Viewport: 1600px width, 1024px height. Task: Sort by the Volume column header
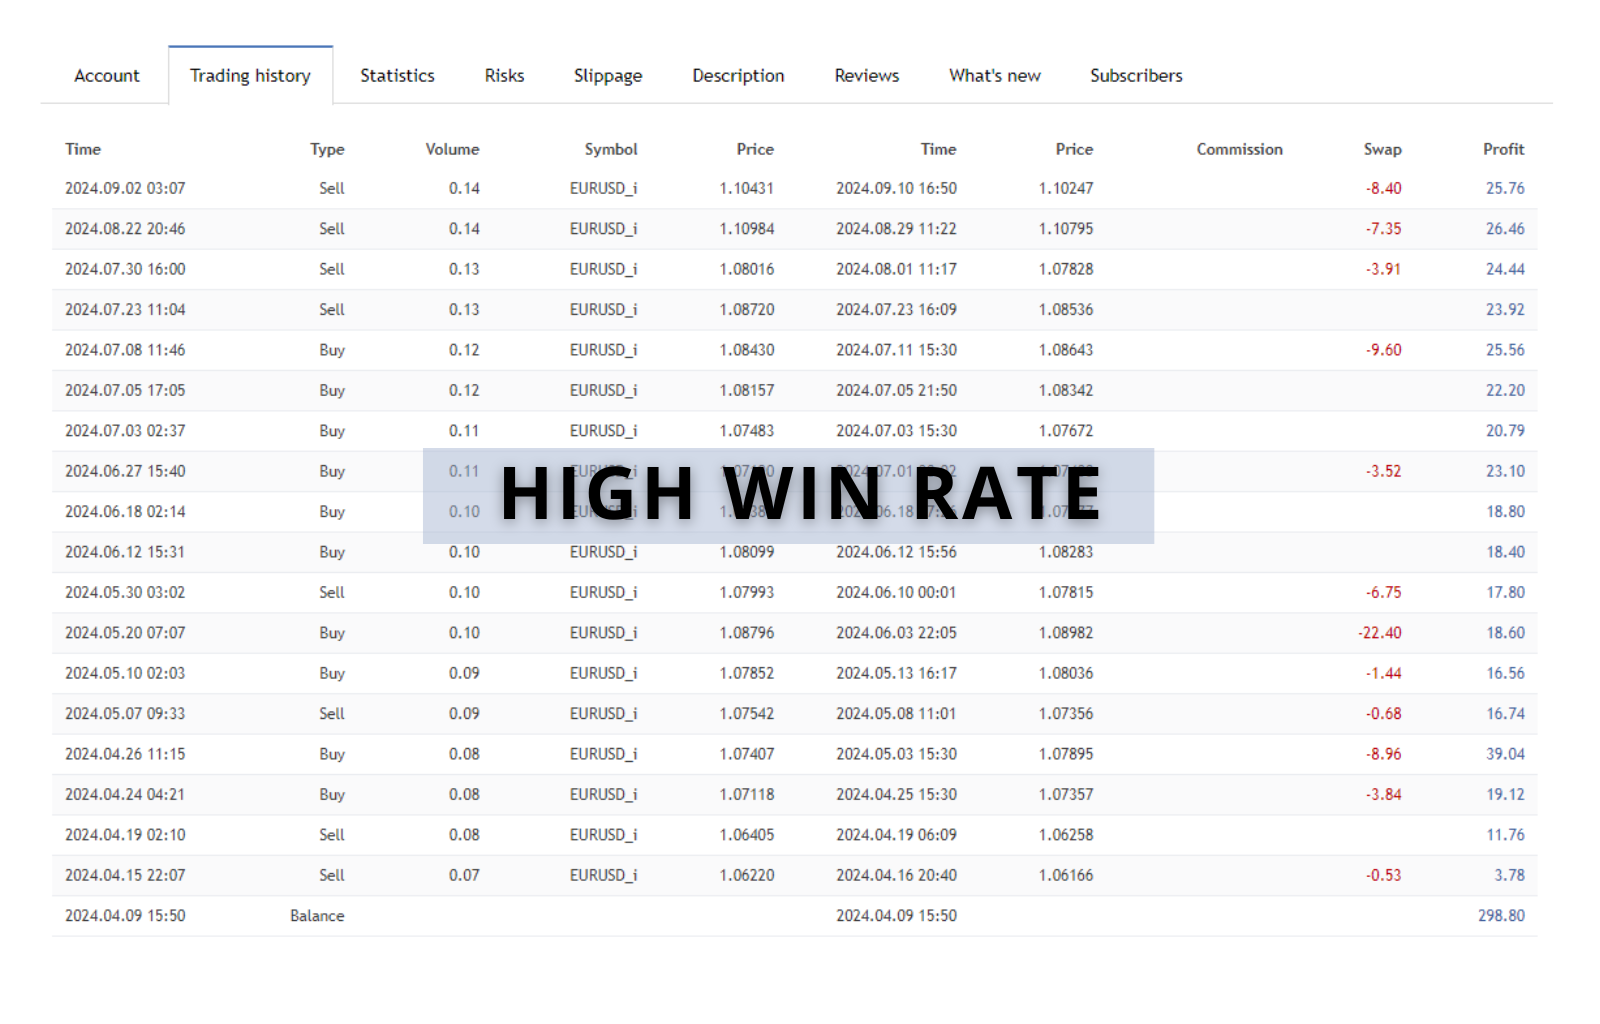[x=452, y=149]
